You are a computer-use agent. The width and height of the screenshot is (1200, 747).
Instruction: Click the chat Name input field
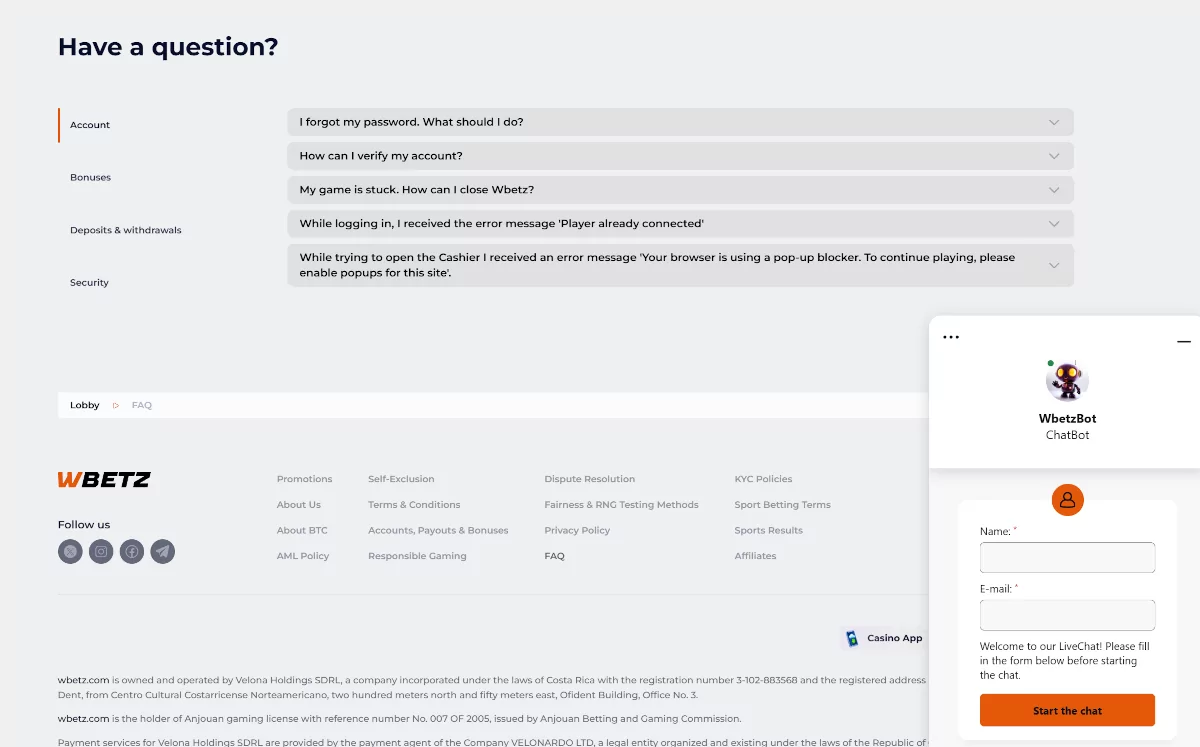click(1067, 557)
